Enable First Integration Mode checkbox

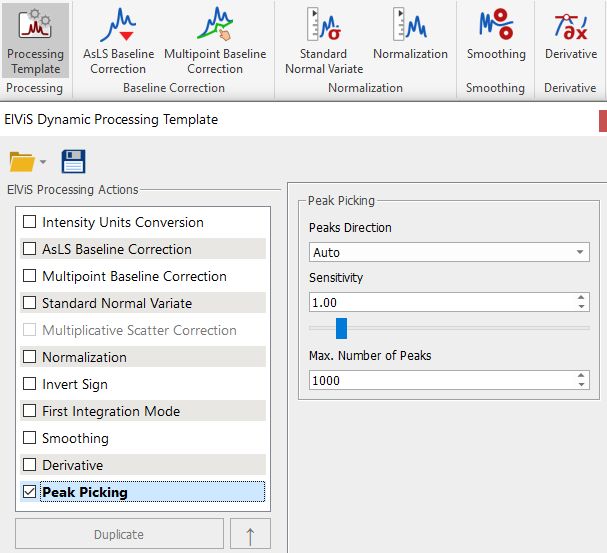[29, 411]
